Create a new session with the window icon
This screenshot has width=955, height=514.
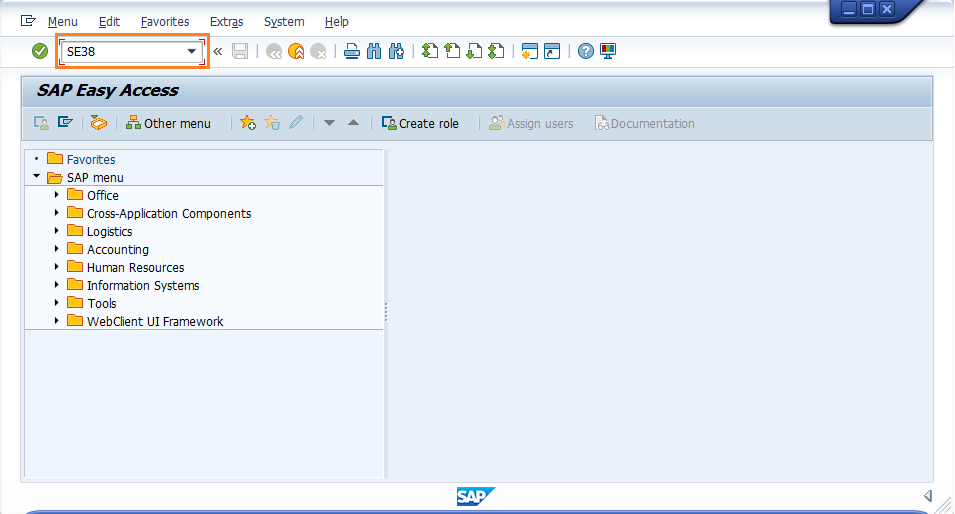(529, 51)
